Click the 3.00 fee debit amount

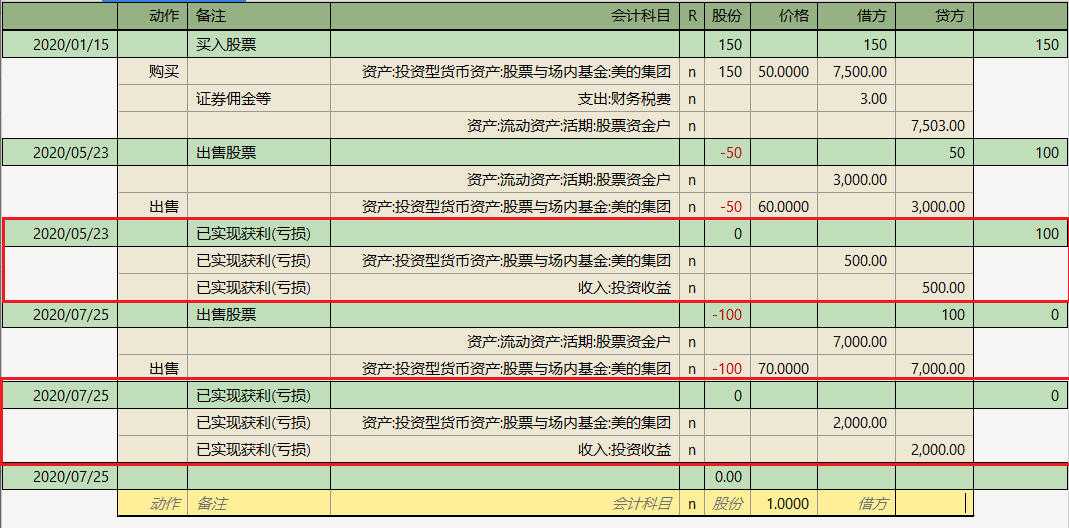click(872, 99)
